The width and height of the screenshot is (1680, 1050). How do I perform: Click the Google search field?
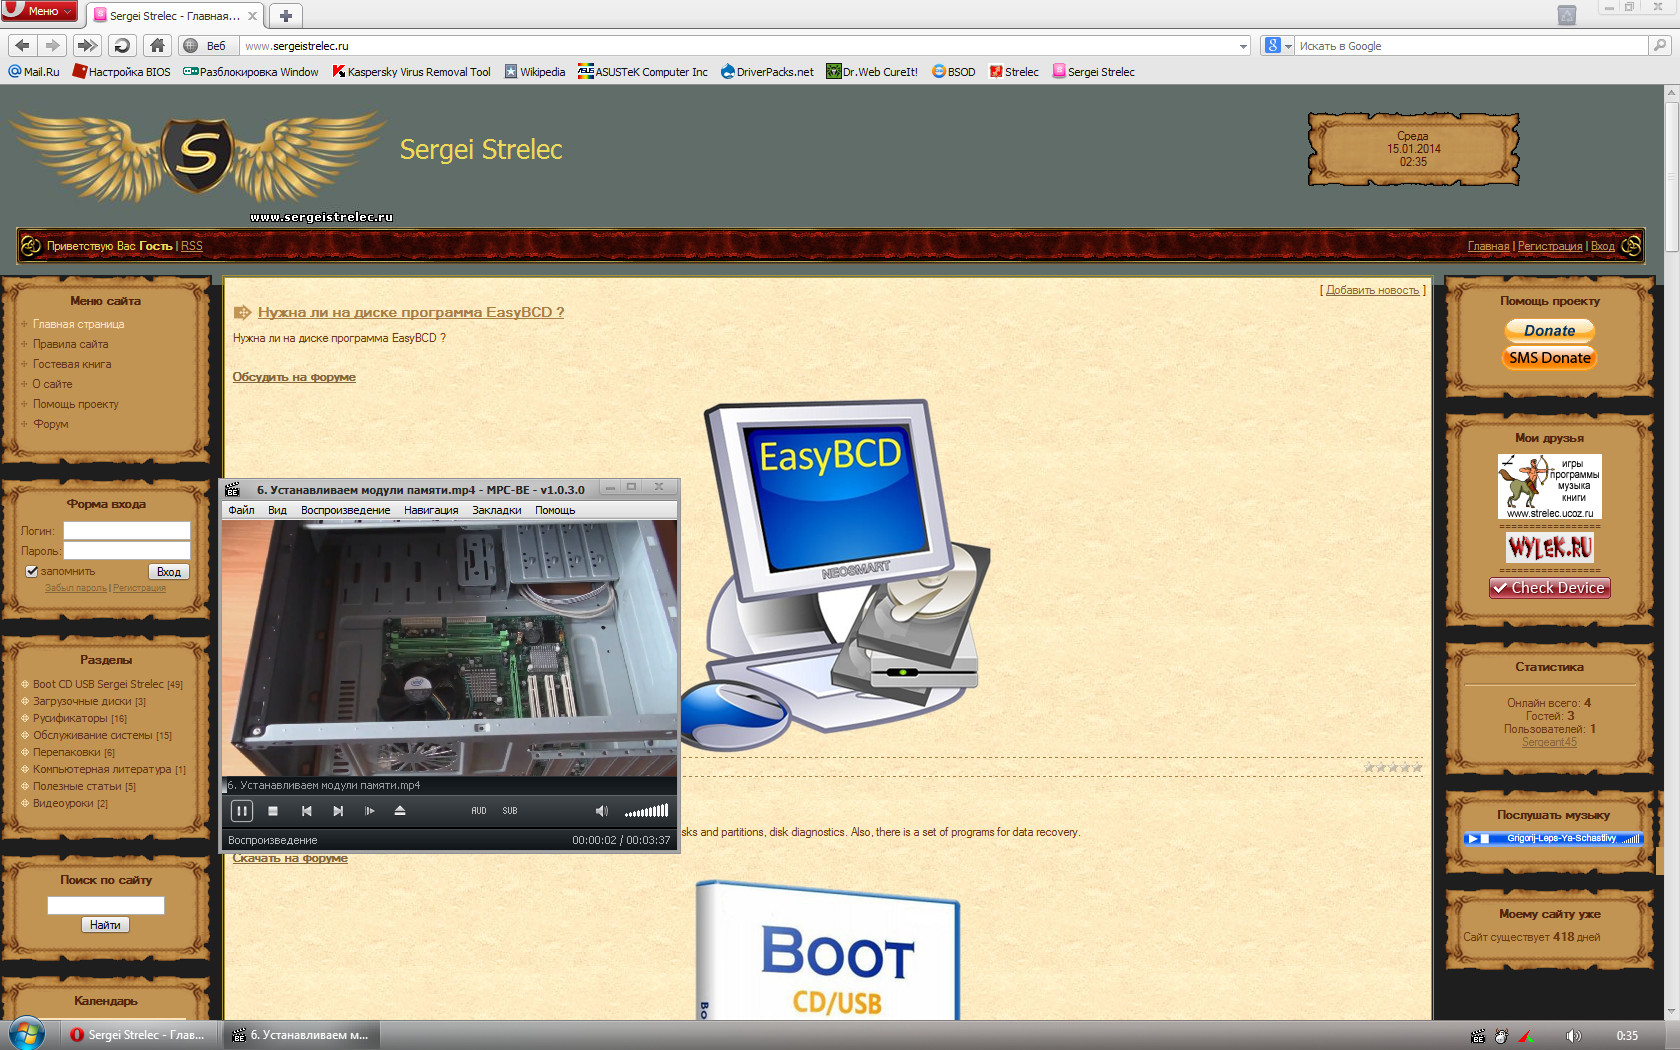pyautogui.click(x=1471, y=46)
